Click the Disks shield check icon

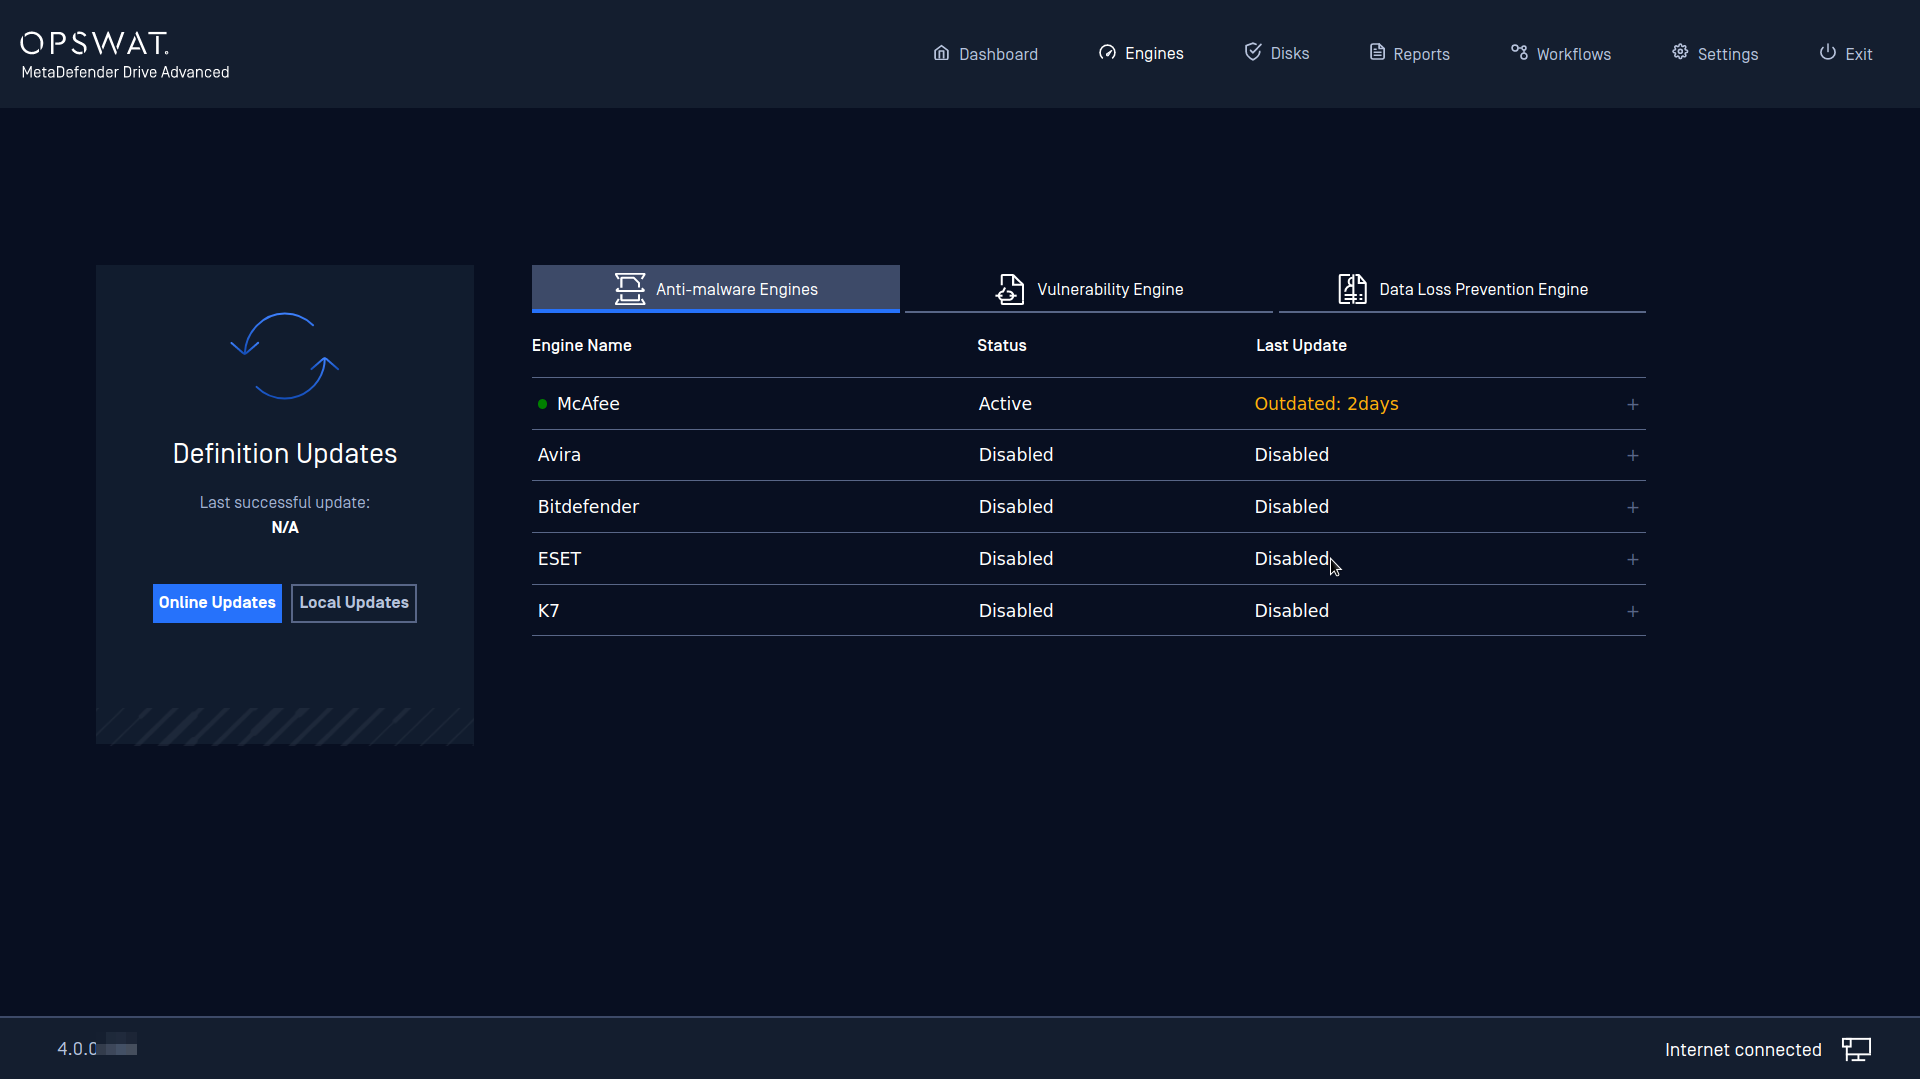(1253, 52)
